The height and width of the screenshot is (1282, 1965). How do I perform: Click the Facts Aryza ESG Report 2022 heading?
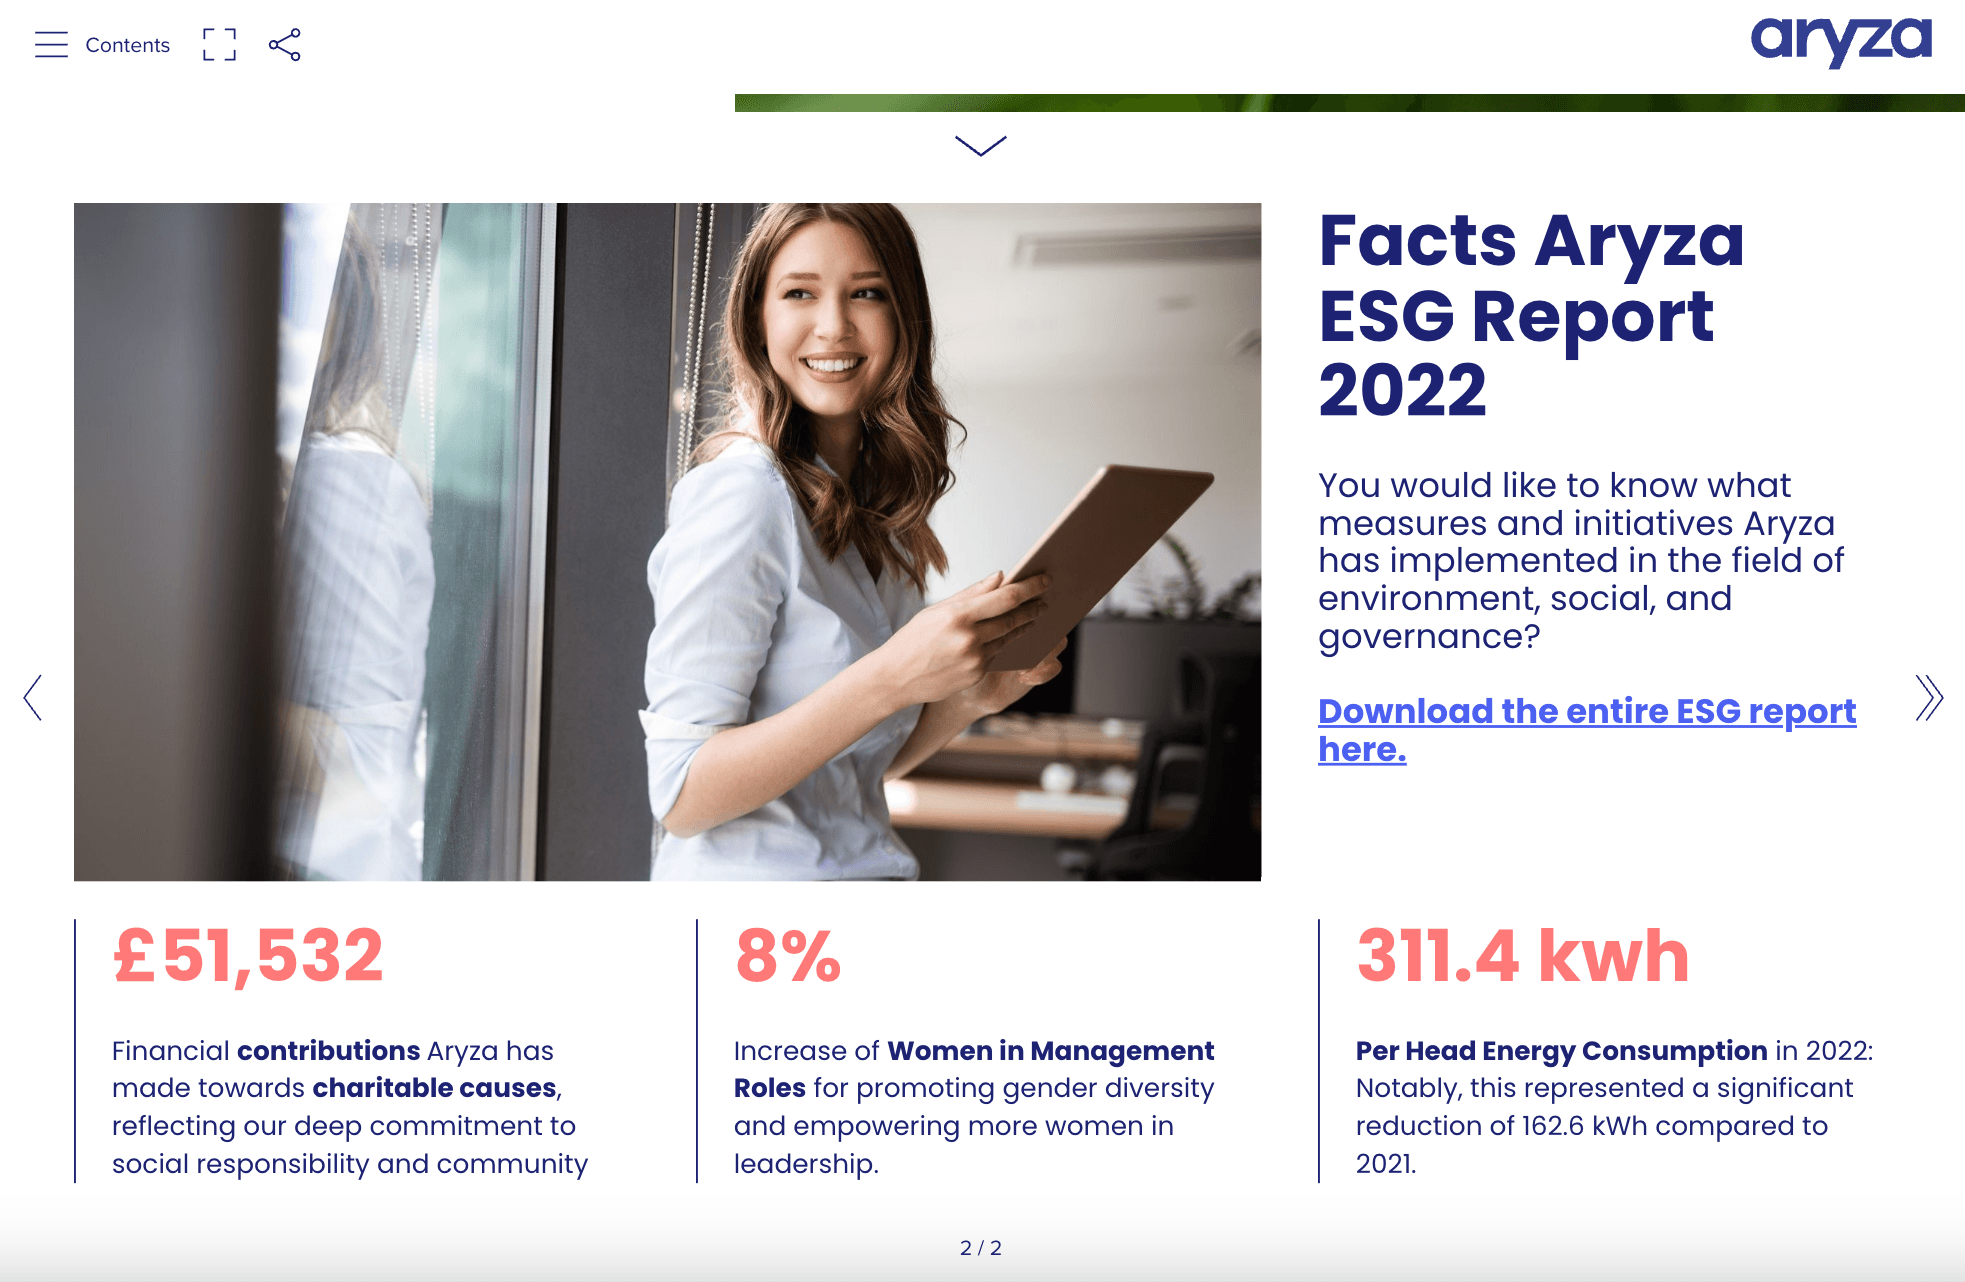tap(1530, 315)
